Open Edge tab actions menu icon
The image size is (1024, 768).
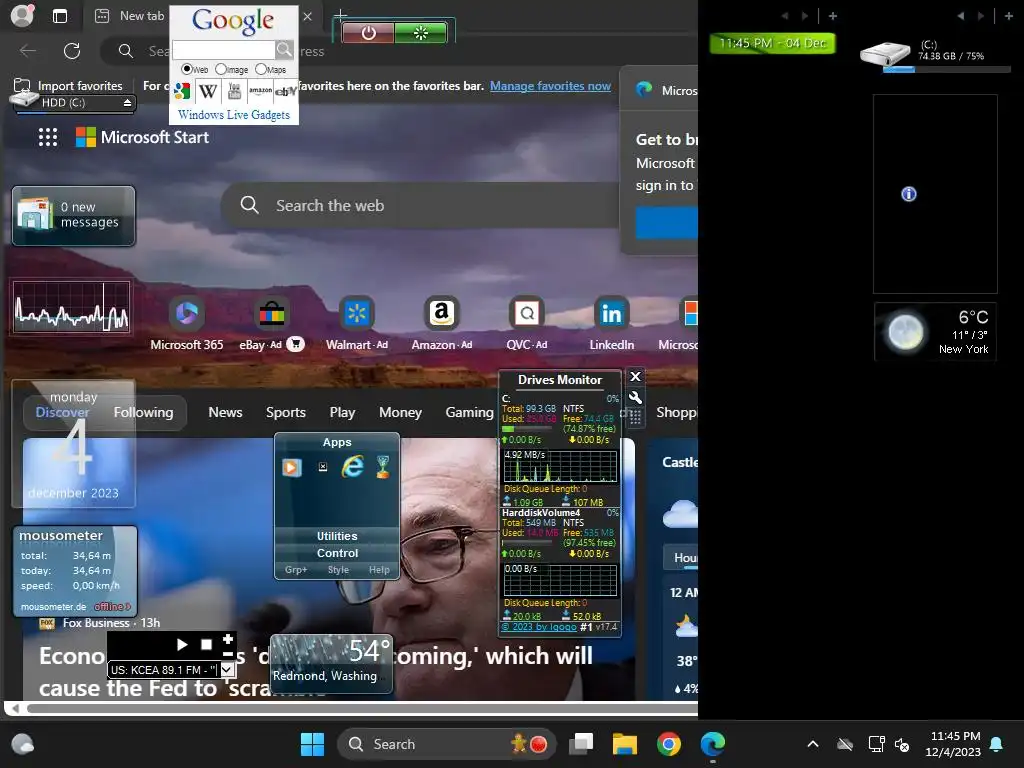[60, 16]
